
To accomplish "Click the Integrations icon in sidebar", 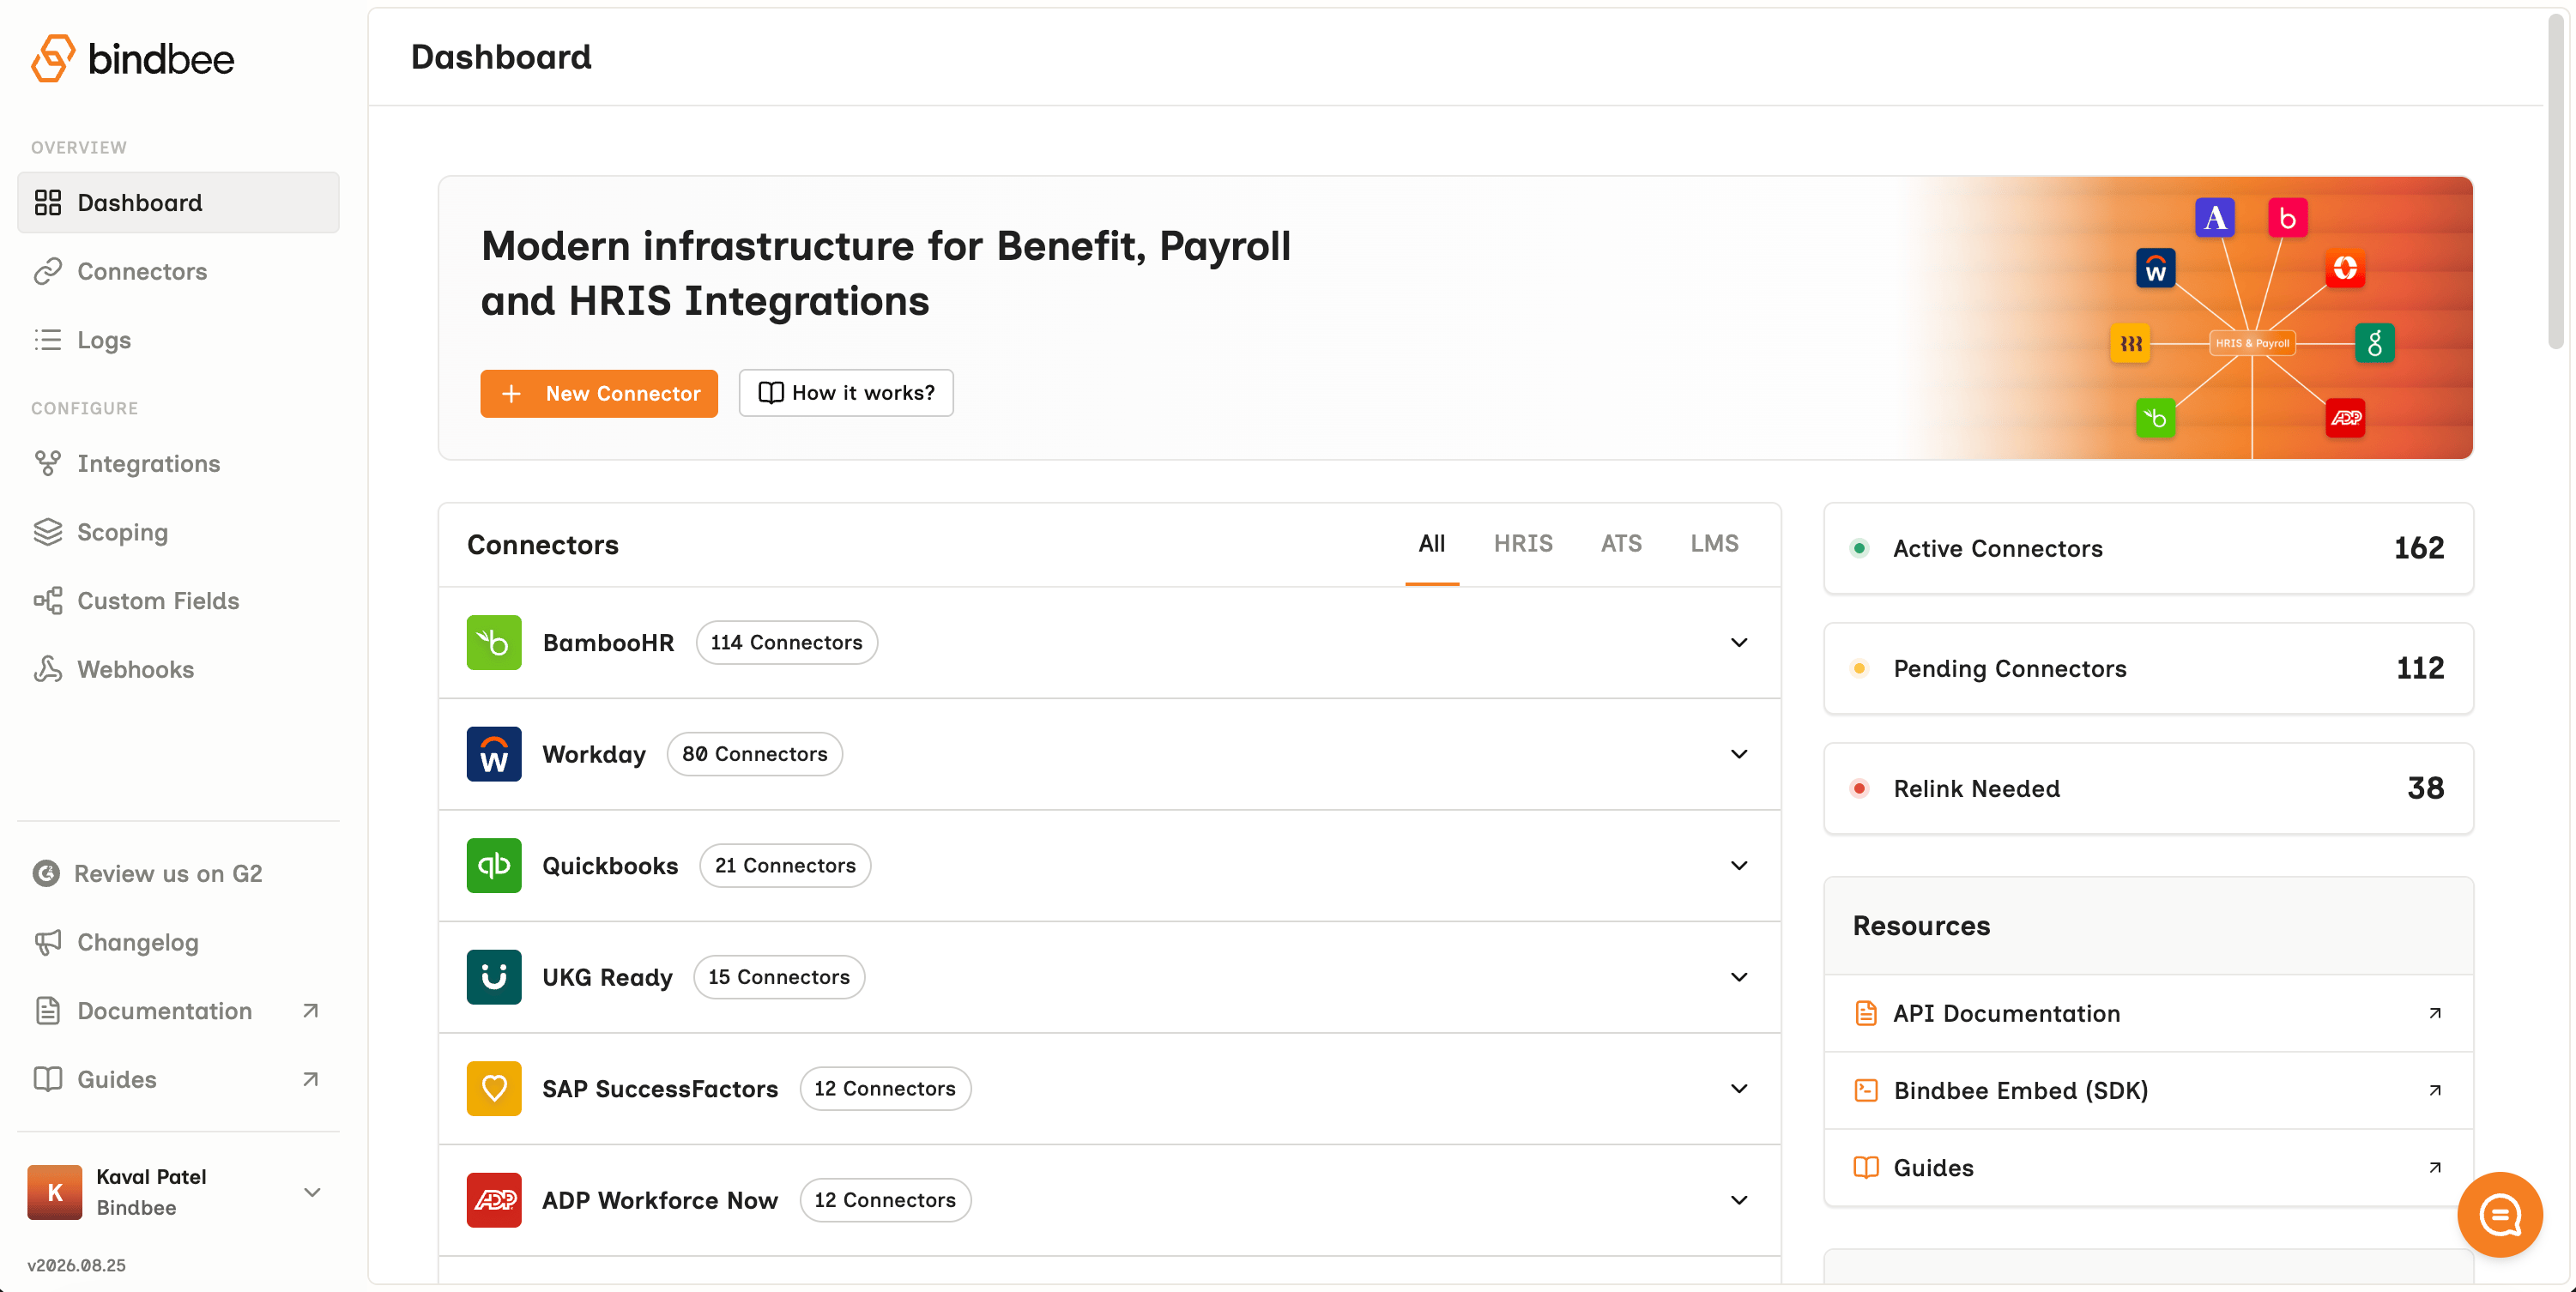I will click(48, 463).
